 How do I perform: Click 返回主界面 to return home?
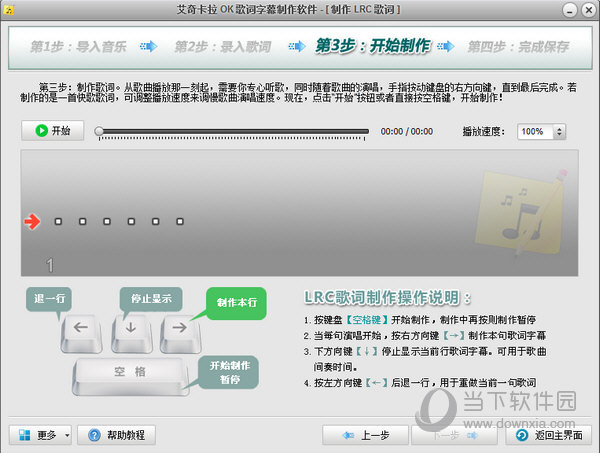pos(548,435)
